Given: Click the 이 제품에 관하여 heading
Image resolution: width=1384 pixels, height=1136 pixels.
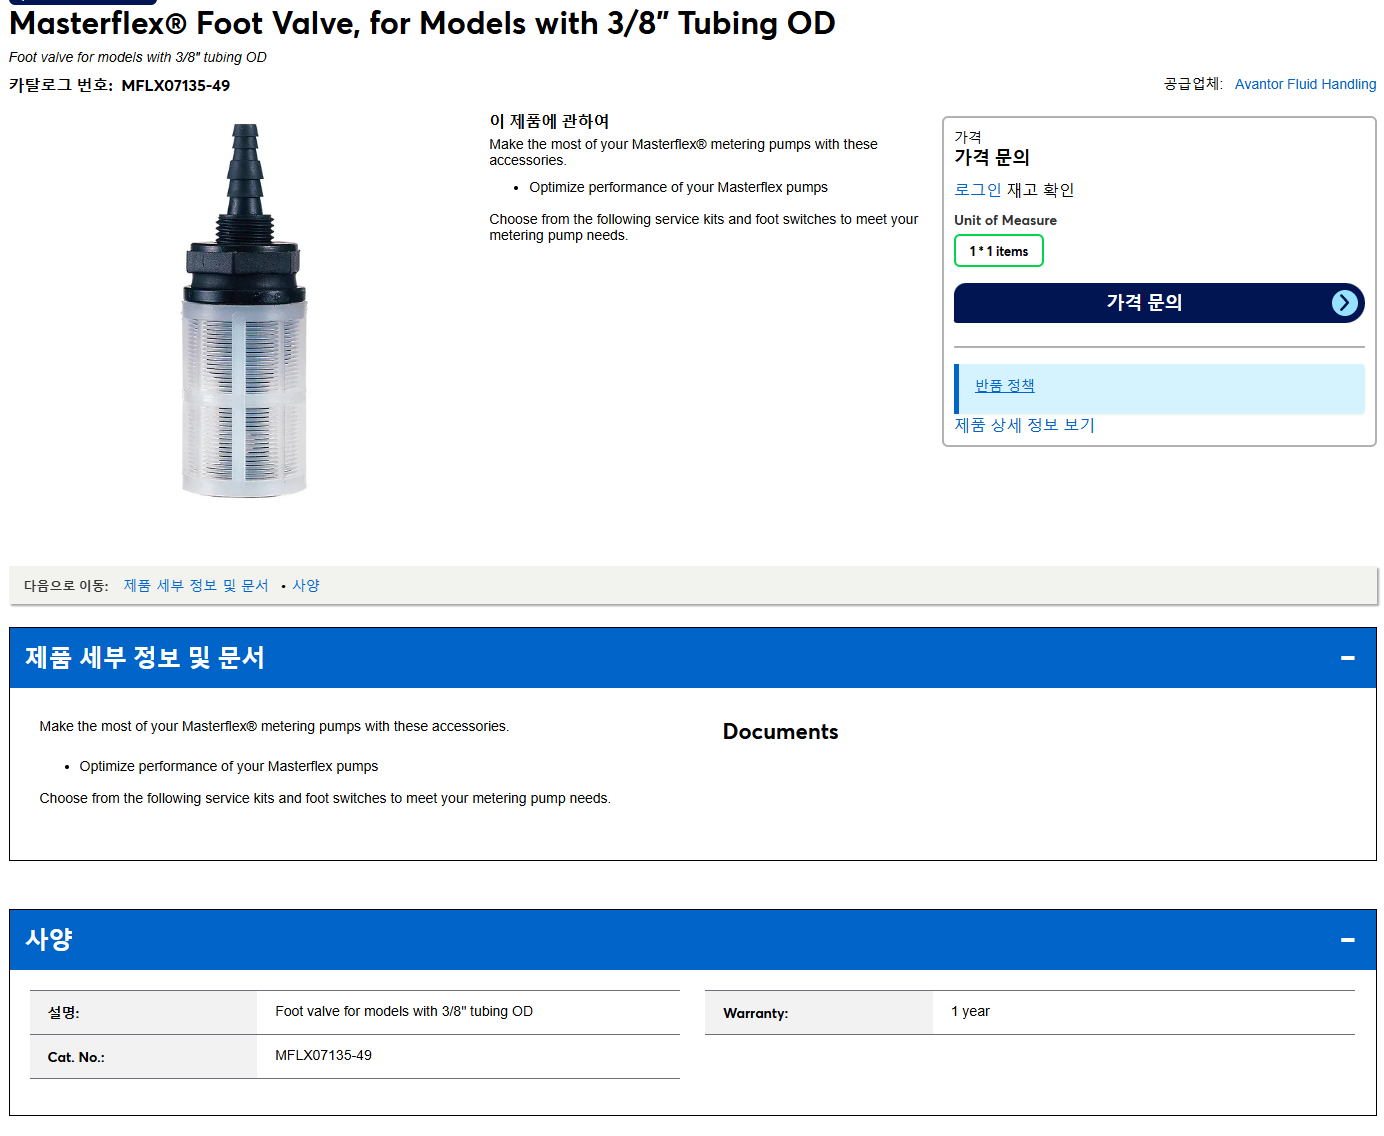Looking at the screenshot, I should pos(549,121).
